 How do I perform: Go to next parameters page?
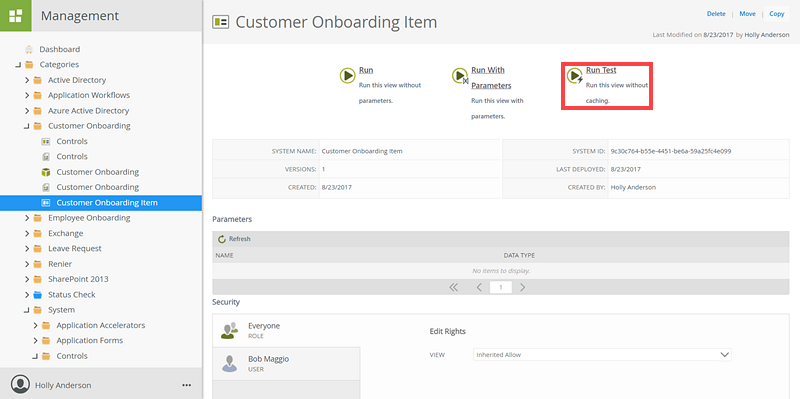pyautogui.click(x=522, y=287)
